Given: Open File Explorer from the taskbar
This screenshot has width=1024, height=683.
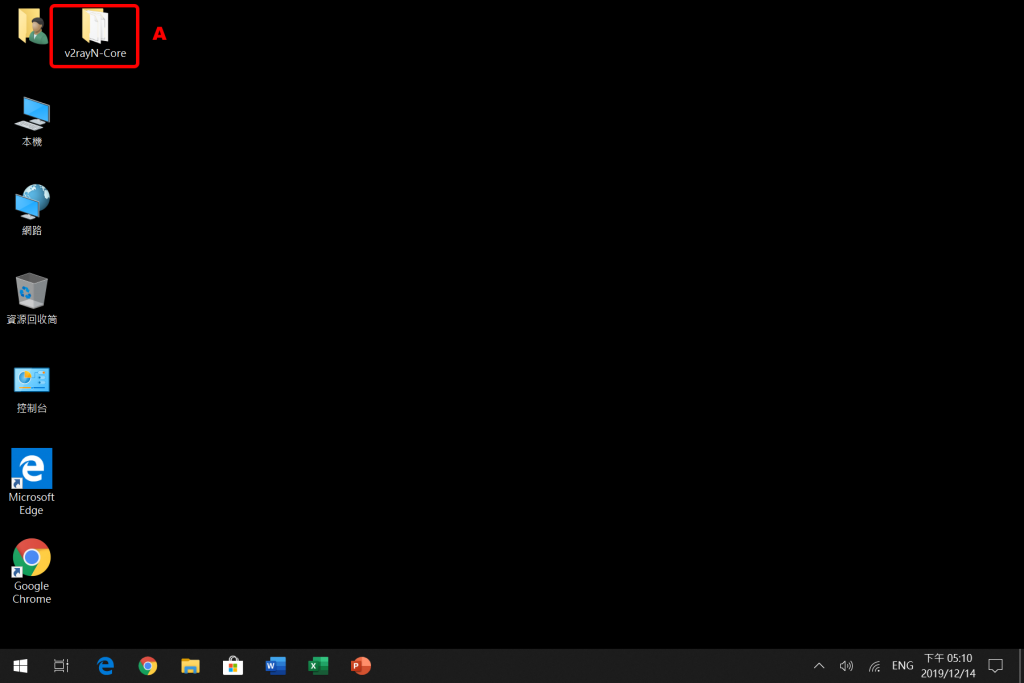Looking at the screenshot, I should [190, 666].
